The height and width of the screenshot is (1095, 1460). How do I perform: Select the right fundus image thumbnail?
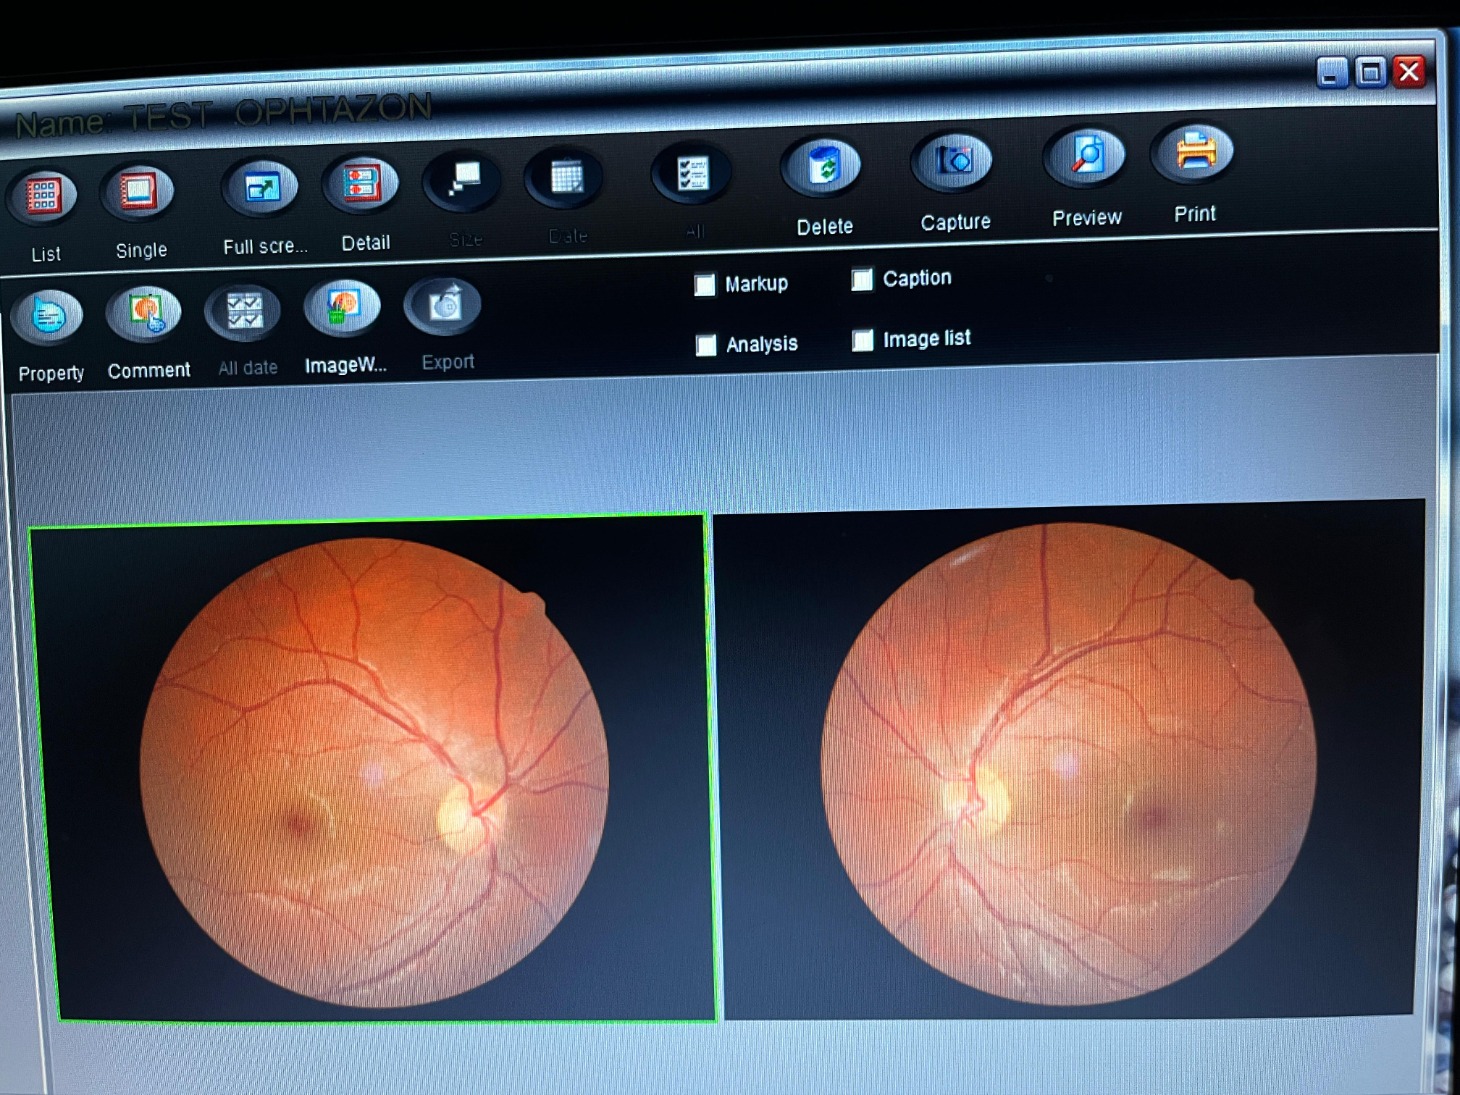1067,762
